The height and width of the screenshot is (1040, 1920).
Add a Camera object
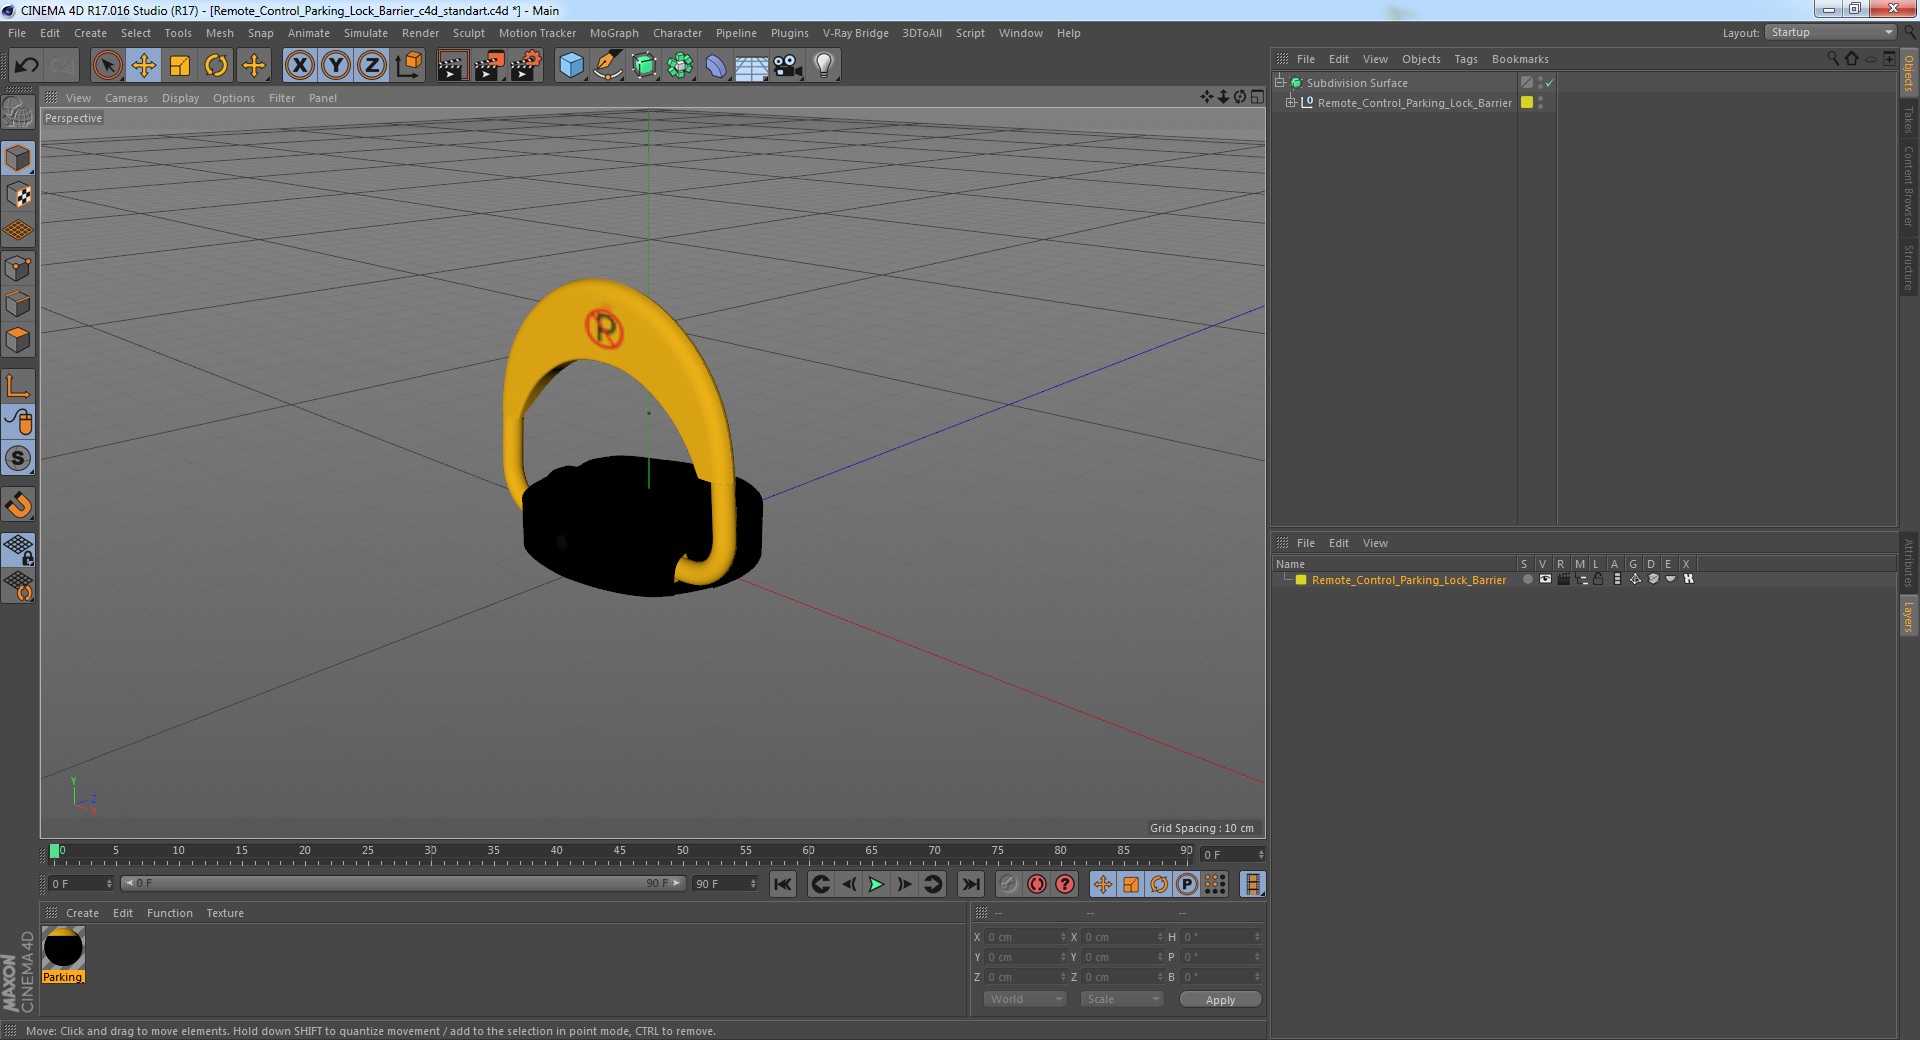click(787, 66)
